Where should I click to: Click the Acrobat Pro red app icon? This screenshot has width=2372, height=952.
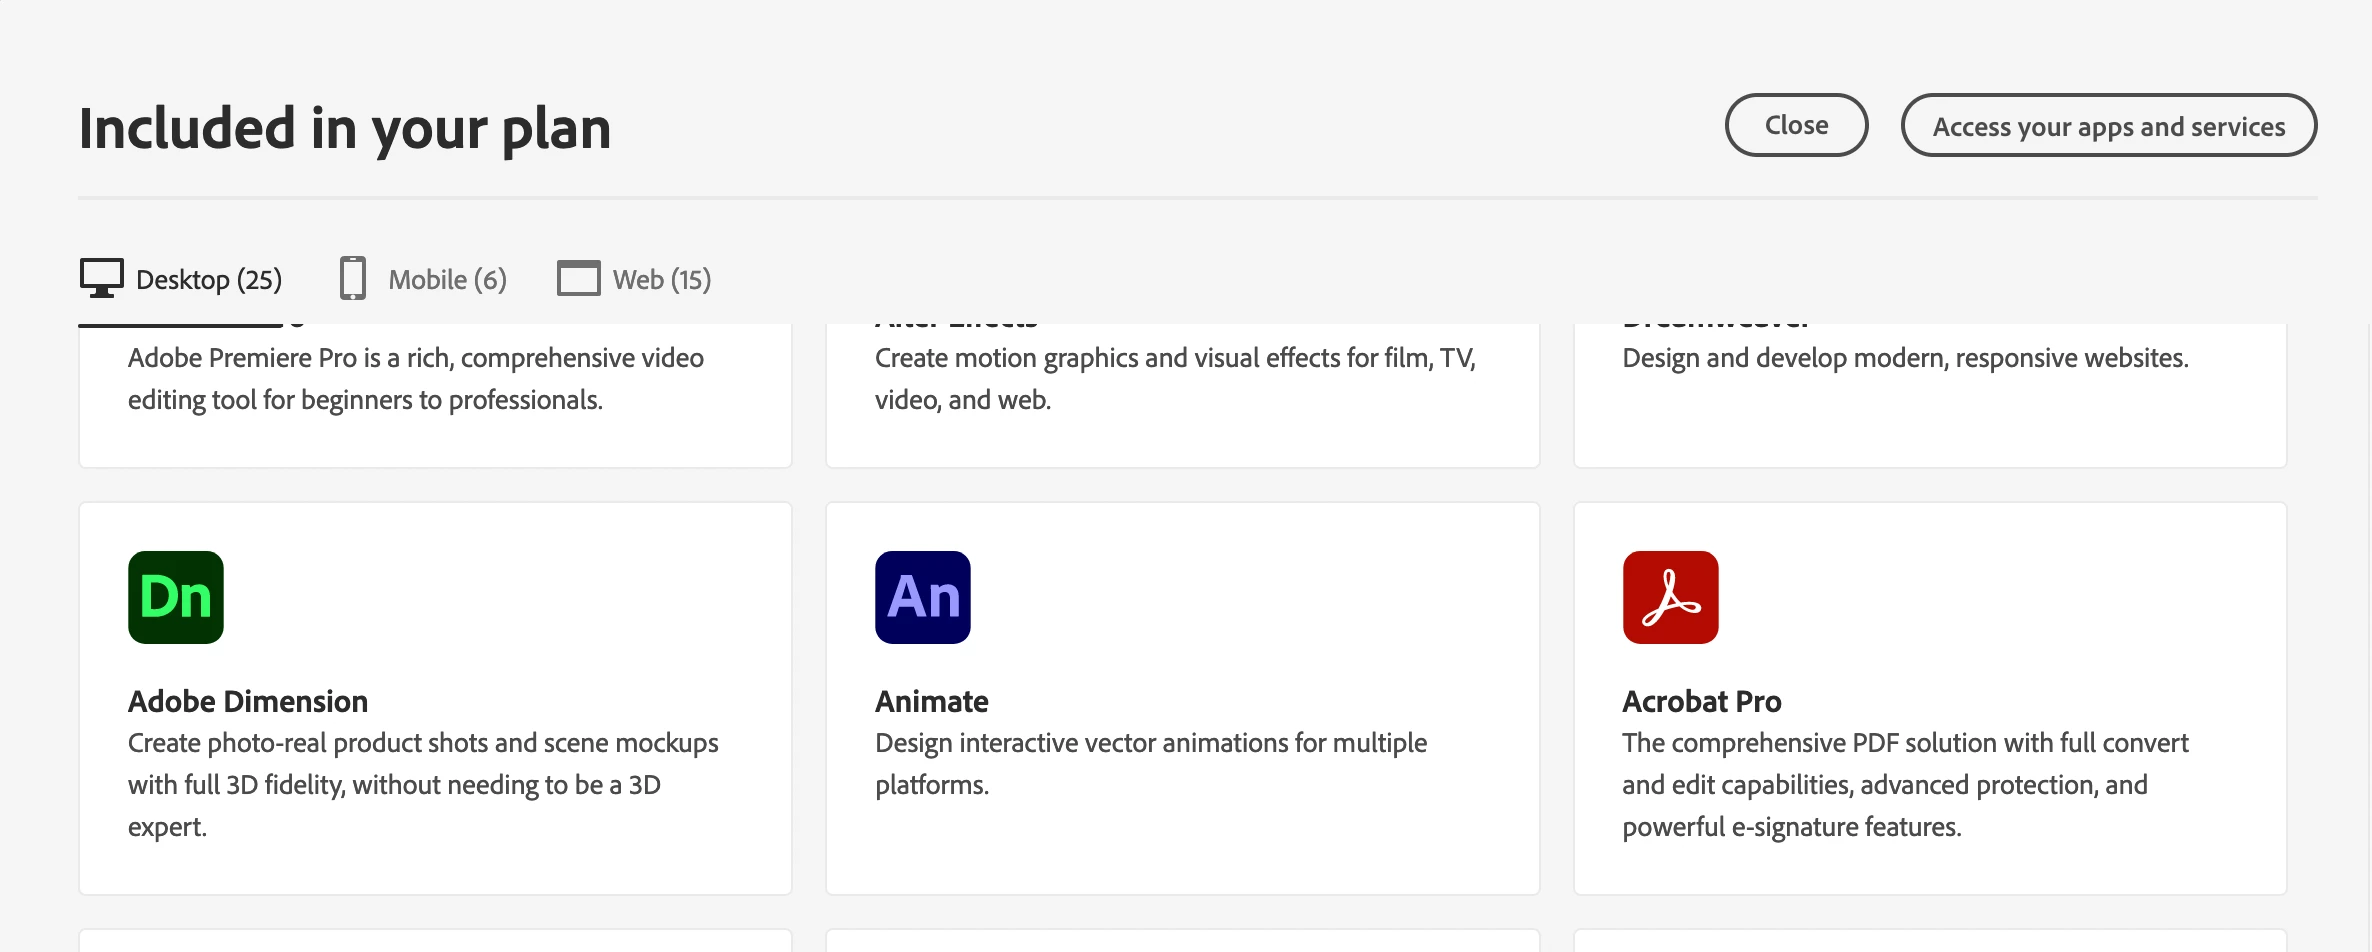(1670, 597)
